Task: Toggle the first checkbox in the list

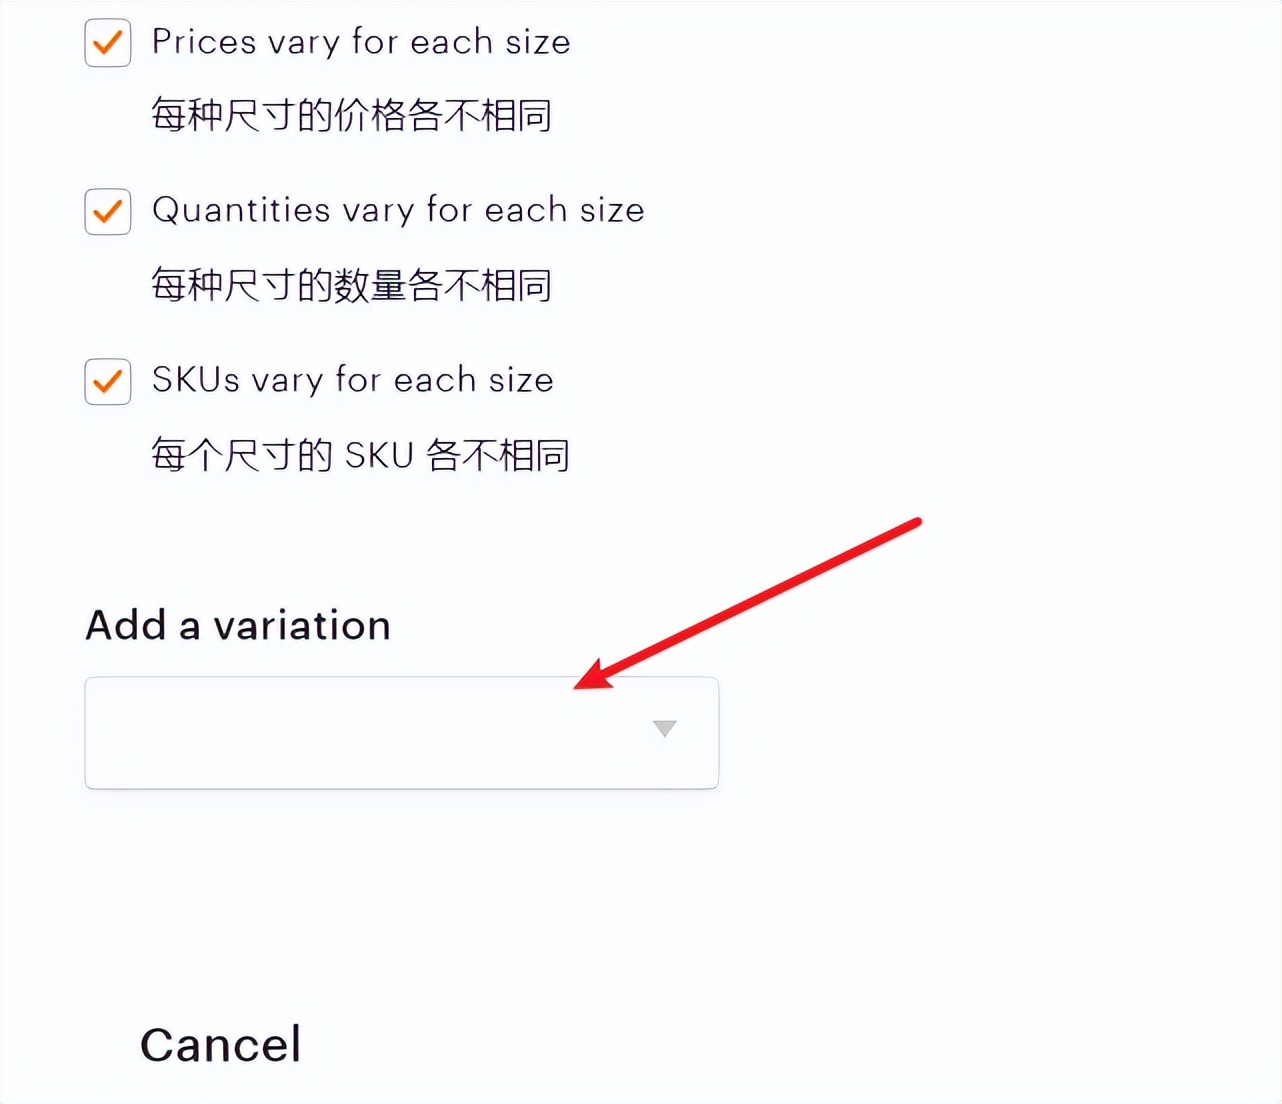Action: (x=107, y=43)
